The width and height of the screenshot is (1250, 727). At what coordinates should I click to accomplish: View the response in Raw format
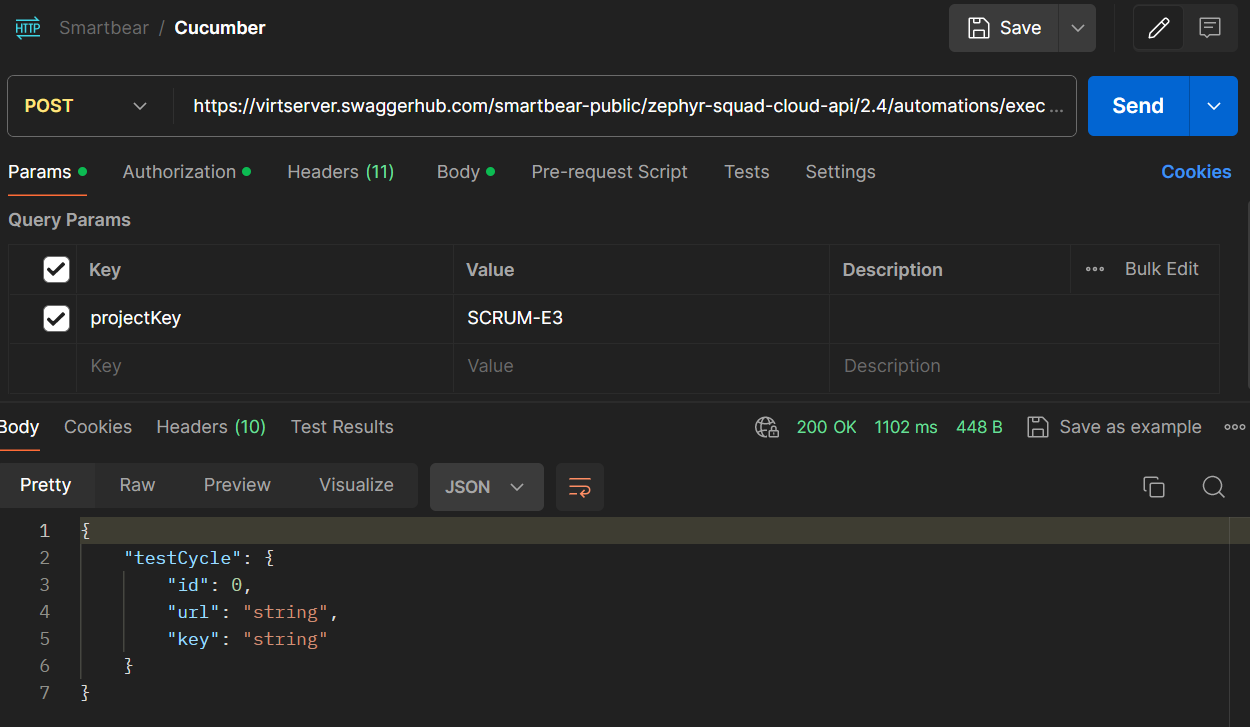(137, 485)
